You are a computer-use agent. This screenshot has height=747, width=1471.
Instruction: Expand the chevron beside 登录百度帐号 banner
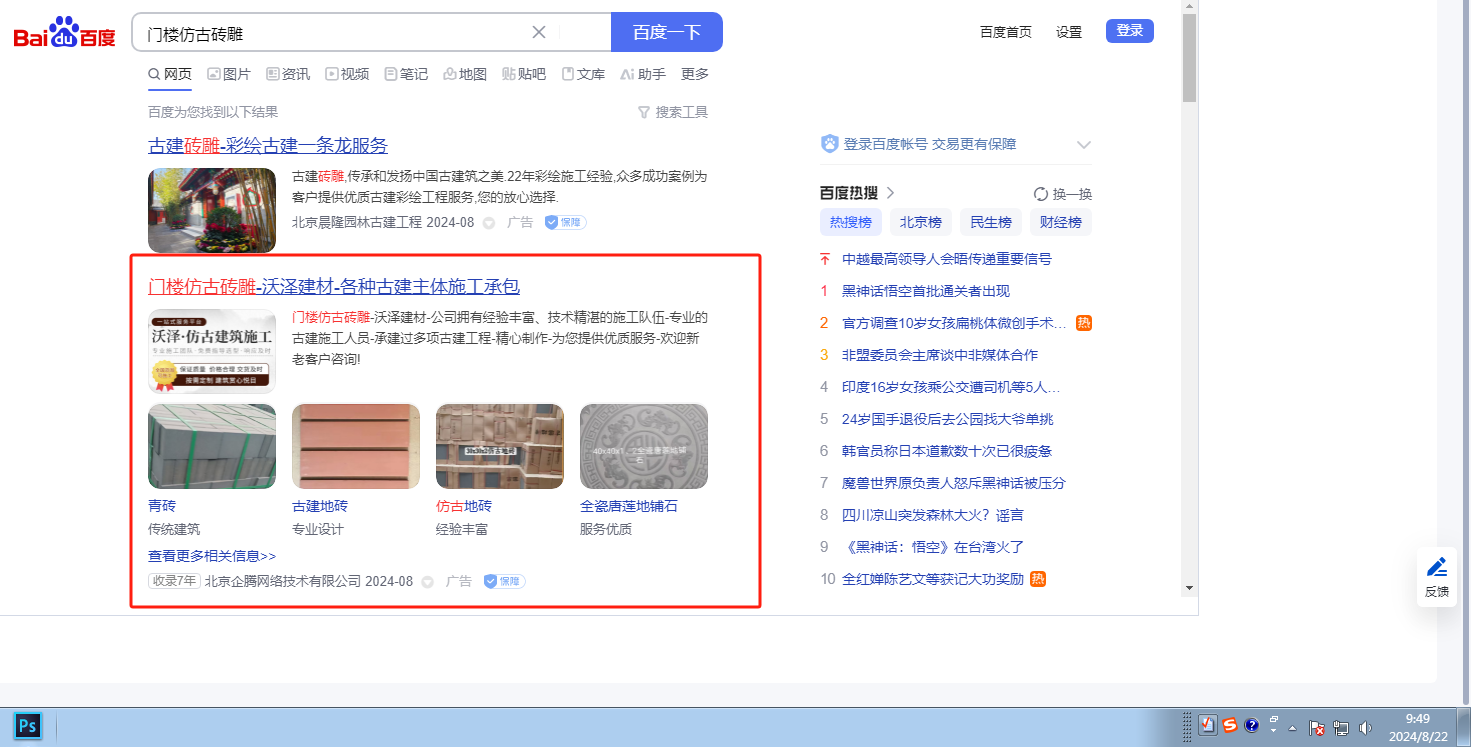[x=1083, y=145]
